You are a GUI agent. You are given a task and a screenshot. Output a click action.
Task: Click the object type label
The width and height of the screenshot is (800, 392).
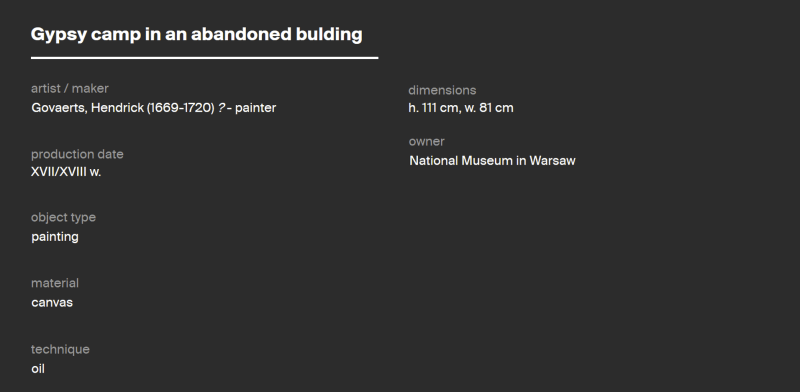(63, 217)
